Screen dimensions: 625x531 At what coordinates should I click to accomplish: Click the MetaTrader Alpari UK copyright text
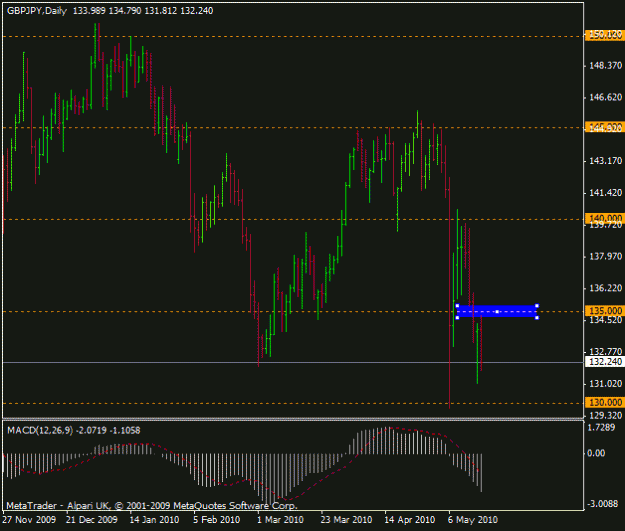(x=152, y=505)
